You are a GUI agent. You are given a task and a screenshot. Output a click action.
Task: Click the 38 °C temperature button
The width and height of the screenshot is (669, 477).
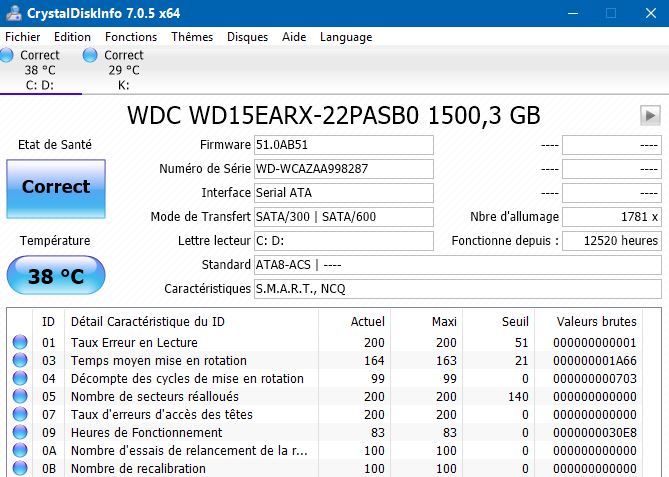point(56,275)
